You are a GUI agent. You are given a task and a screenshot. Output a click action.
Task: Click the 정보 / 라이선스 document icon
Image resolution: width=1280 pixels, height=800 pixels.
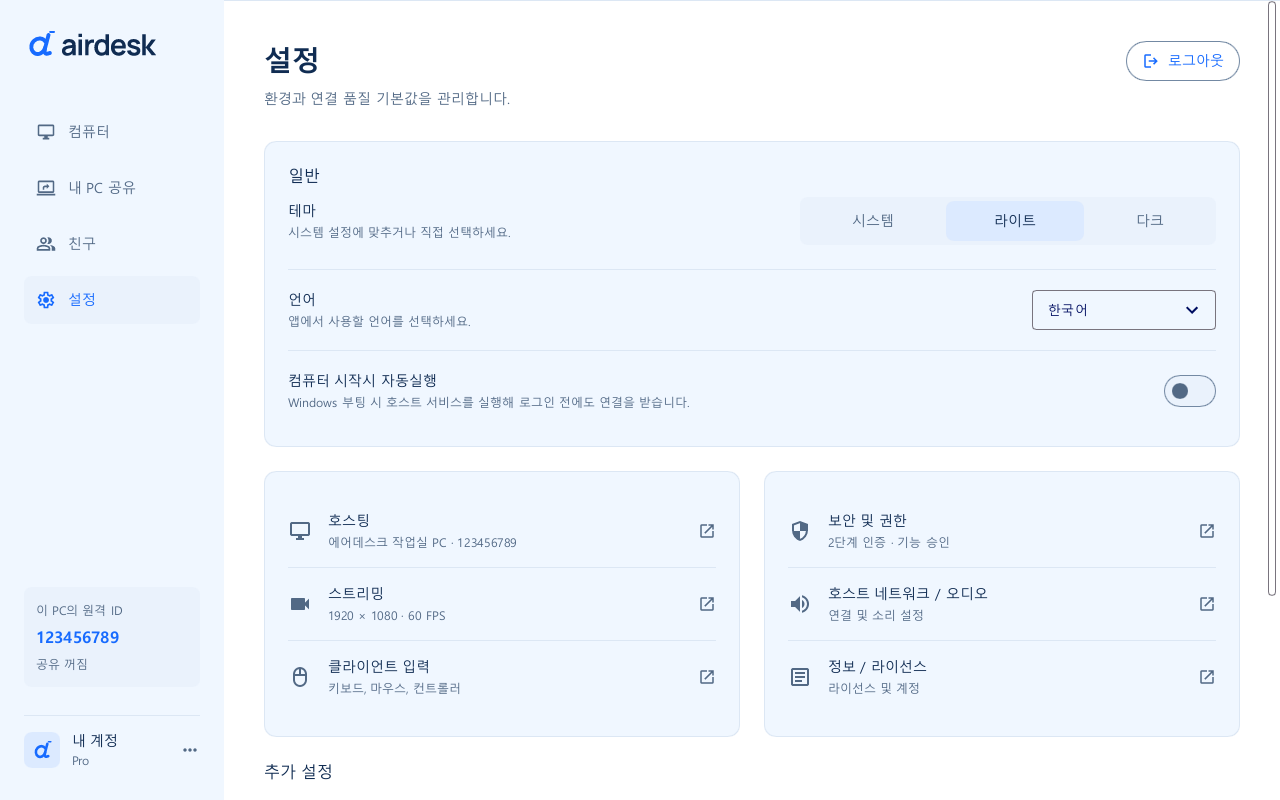800,677
